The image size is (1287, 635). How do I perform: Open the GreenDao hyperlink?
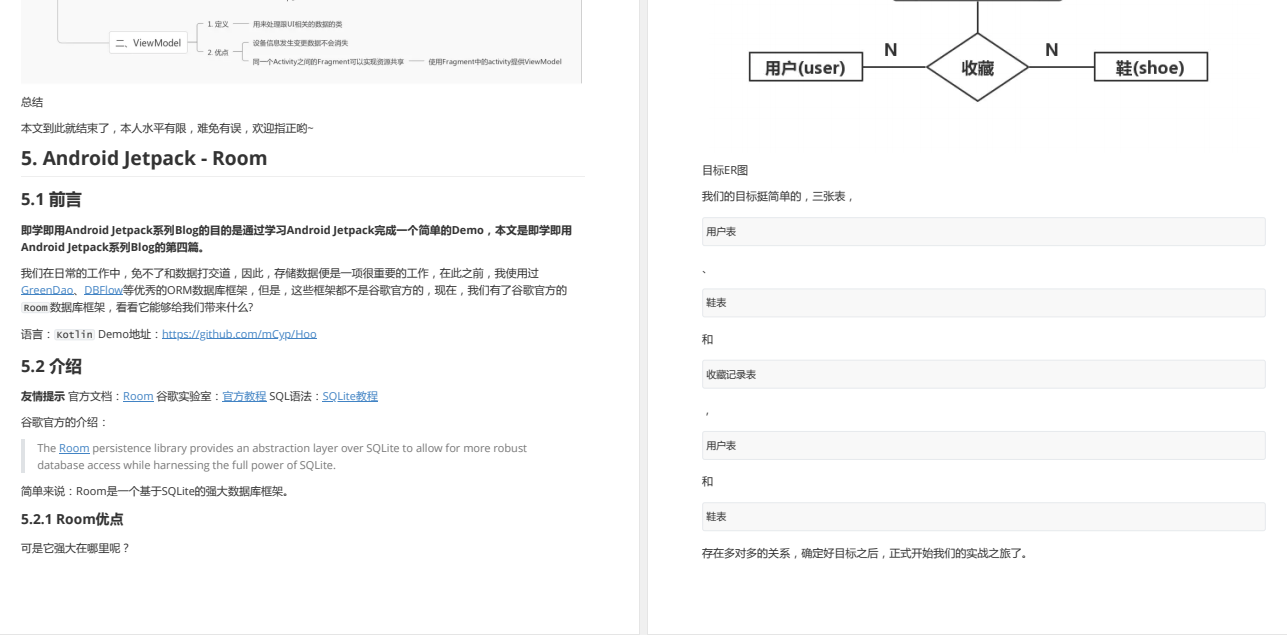pos(48,290)
